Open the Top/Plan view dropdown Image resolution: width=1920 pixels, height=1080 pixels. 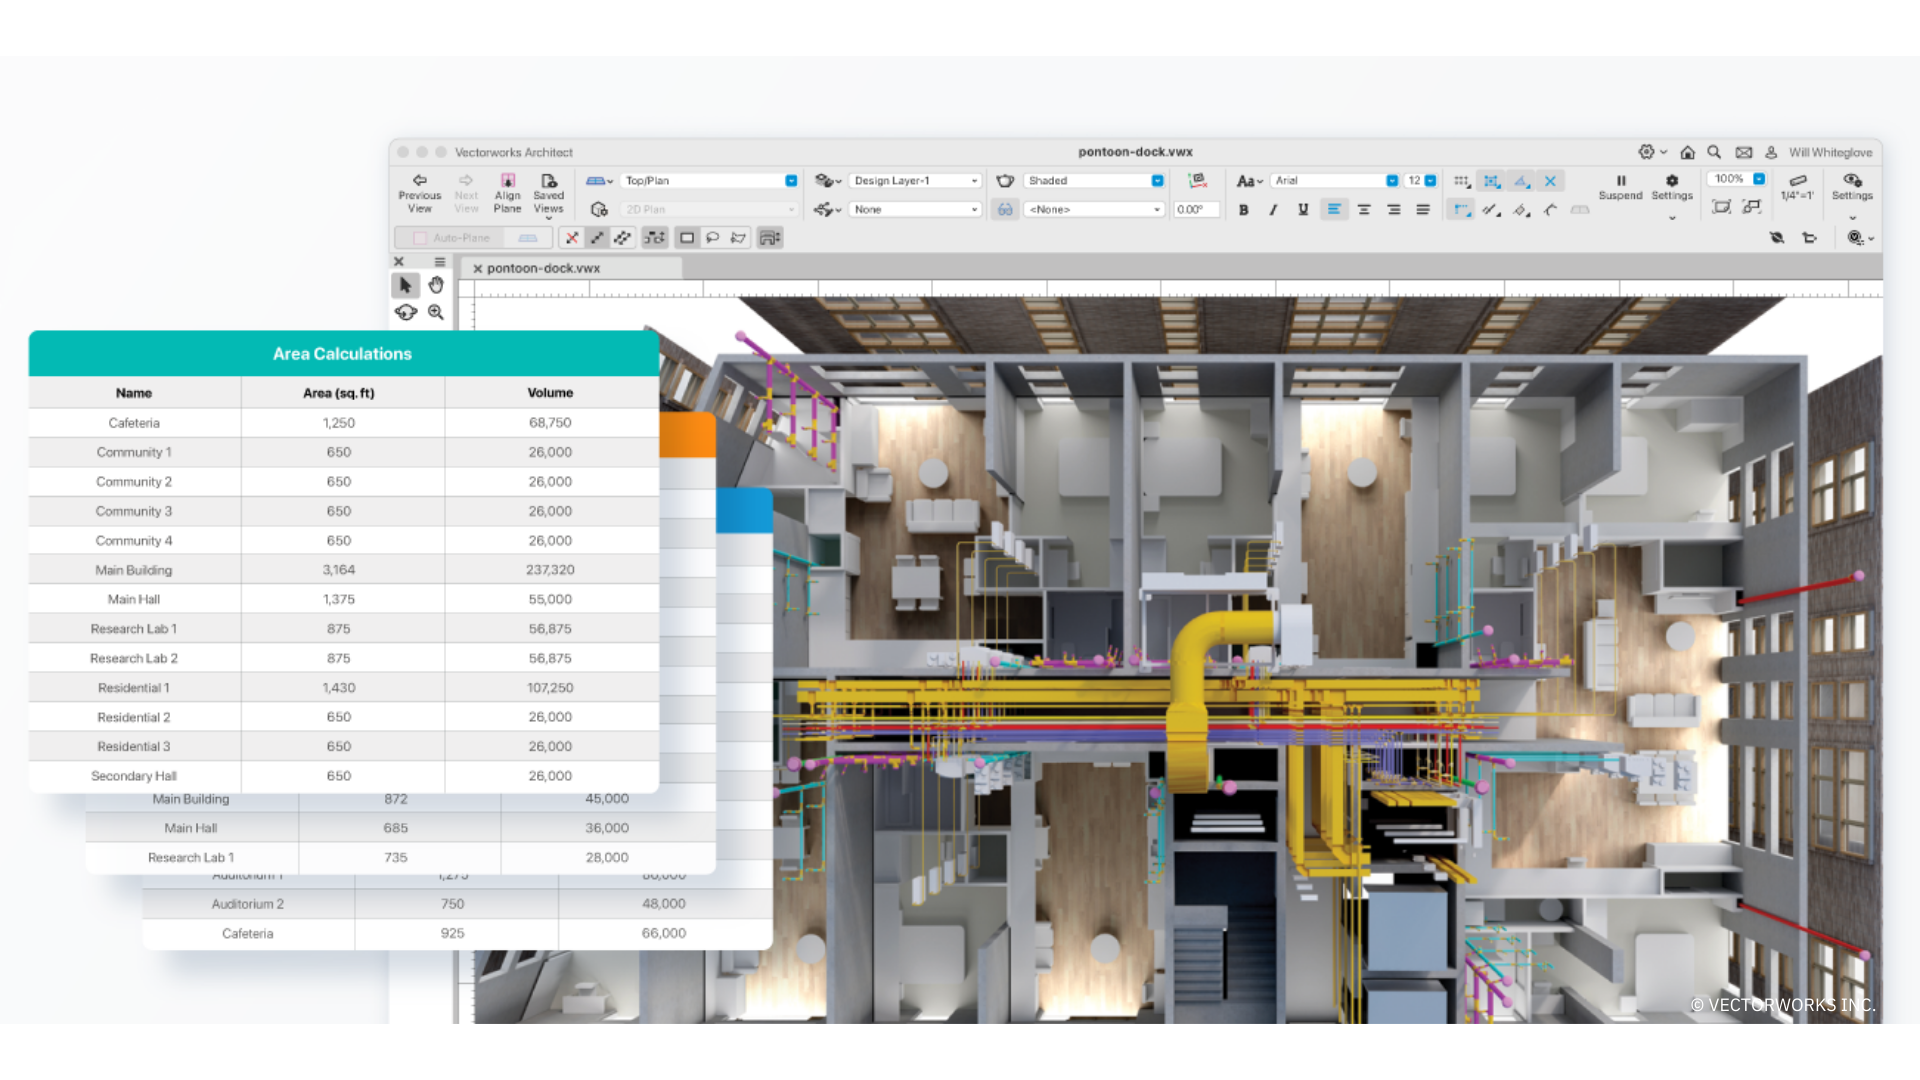(x=710, y=181)
